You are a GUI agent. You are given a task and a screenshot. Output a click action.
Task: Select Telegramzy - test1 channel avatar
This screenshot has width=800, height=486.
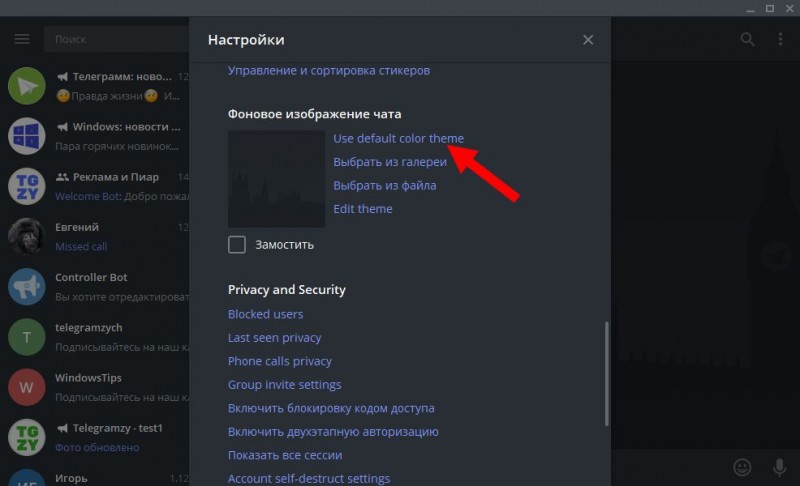pos(27,437)
